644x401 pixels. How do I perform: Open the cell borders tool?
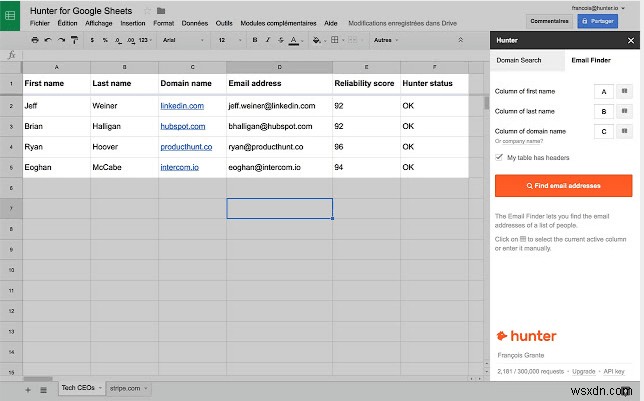tap(335, 40)
